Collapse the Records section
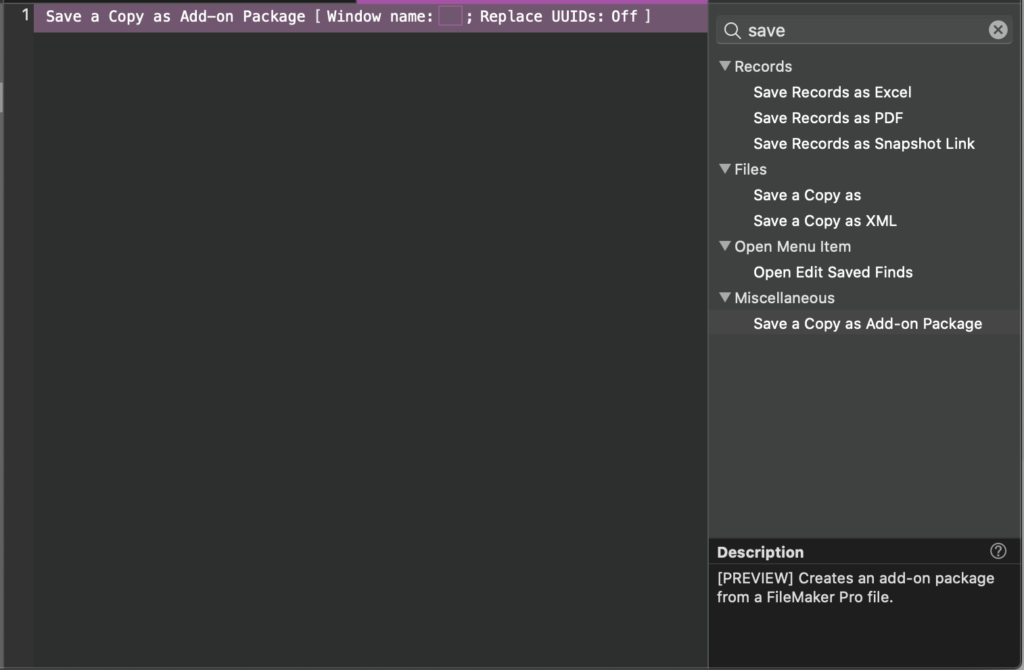 725,66
